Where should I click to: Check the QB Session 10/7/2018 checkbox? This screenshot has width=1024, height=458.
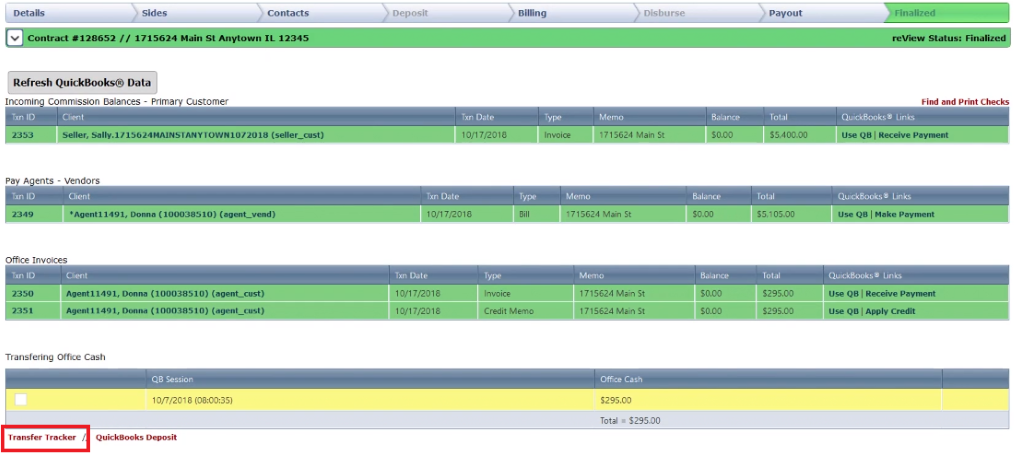coord(21,400)
